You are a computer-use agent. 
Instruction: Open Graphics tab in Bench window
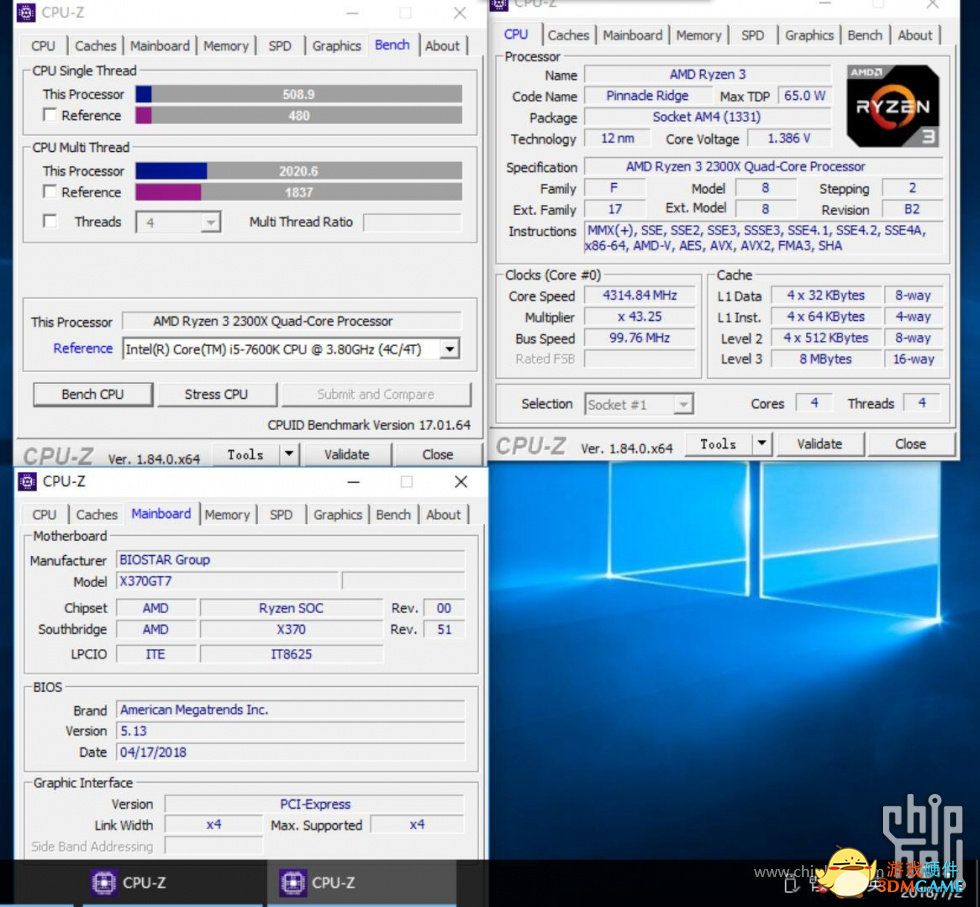(x=337, y=46)
